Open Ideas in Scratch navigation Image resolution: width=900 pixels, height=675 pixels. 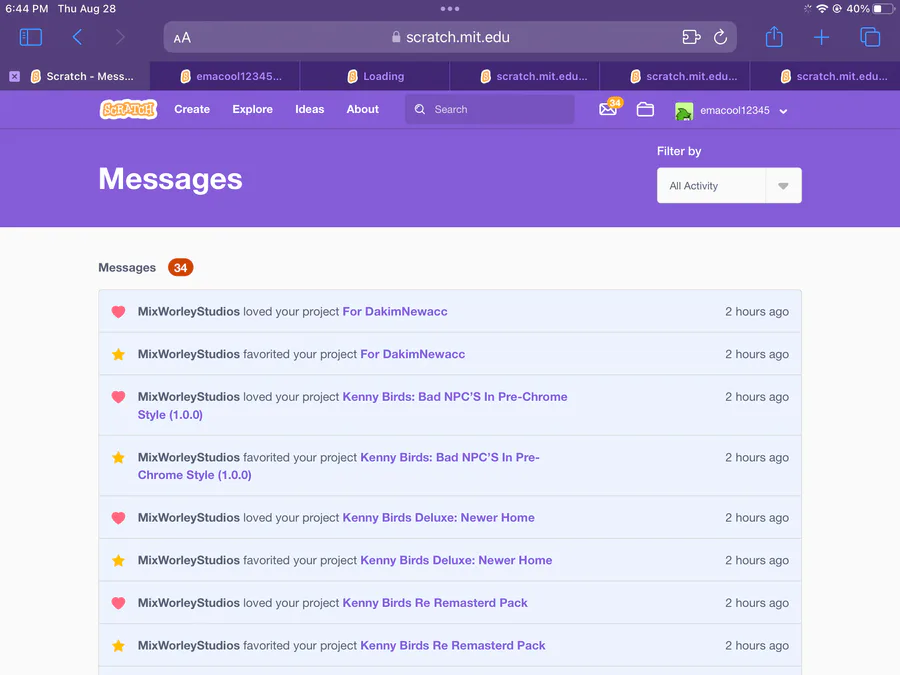309,109
